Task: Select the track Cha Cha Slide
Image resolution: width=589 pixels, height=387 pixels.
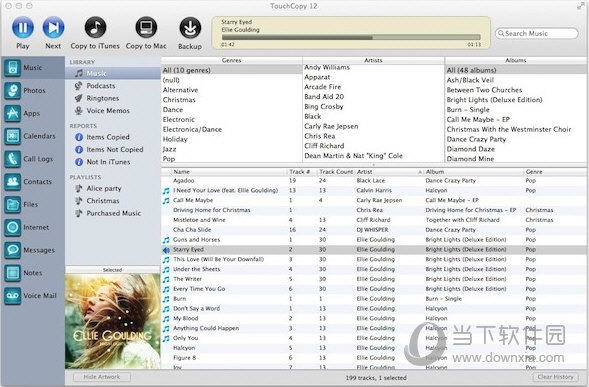Action: point(374,230)
